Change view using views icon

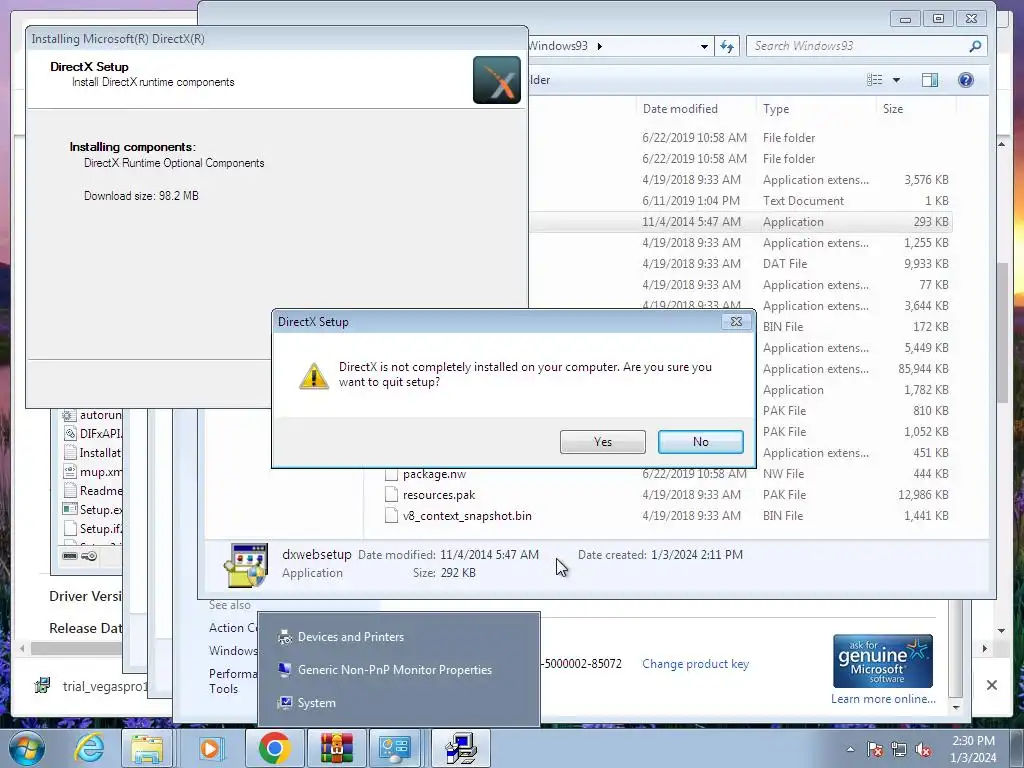[x=874, y=80]
